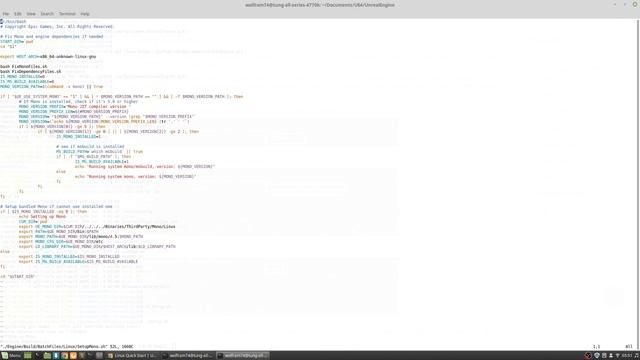This screenshot has height=360, width=640.
Task: Click the 'Copyright Epic Games' comment line
Action: pyautogui.click(x=57, y=27)
